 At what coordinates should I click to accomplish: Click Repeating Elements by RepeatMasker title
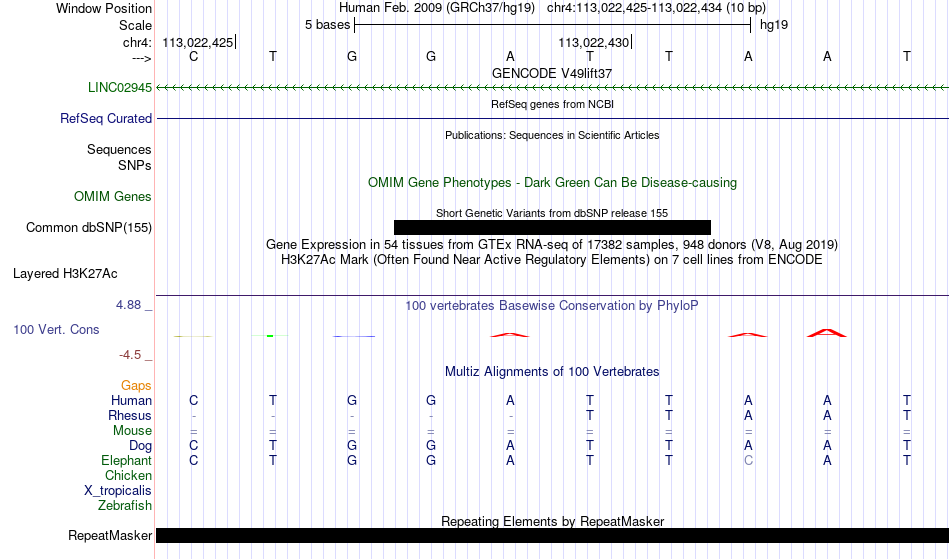(x=552, y=521)
